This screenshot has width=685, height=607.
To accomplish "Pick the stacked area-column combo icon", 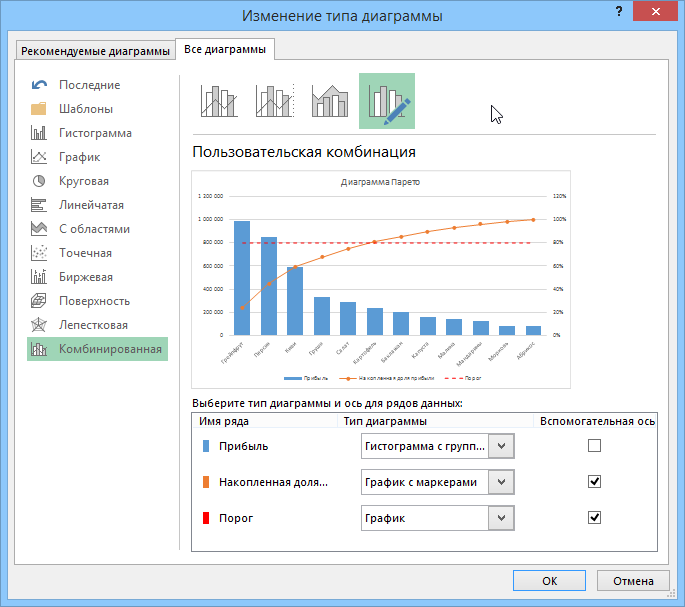I will click(330, 101).
